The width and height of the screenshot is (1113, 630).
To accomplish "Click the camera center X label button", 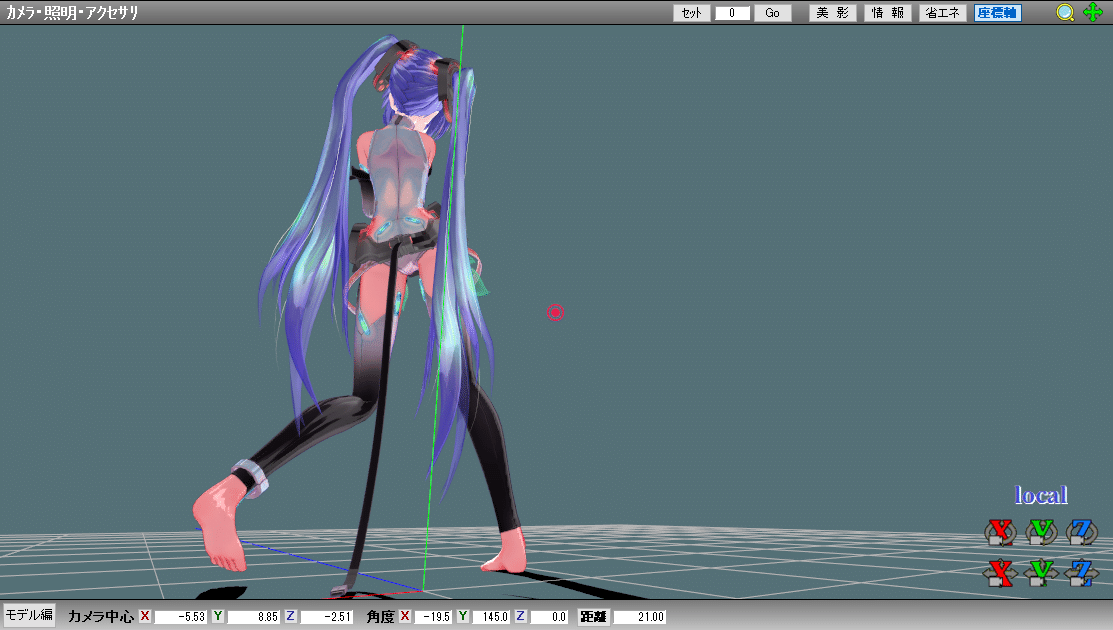I will (145, 616).
